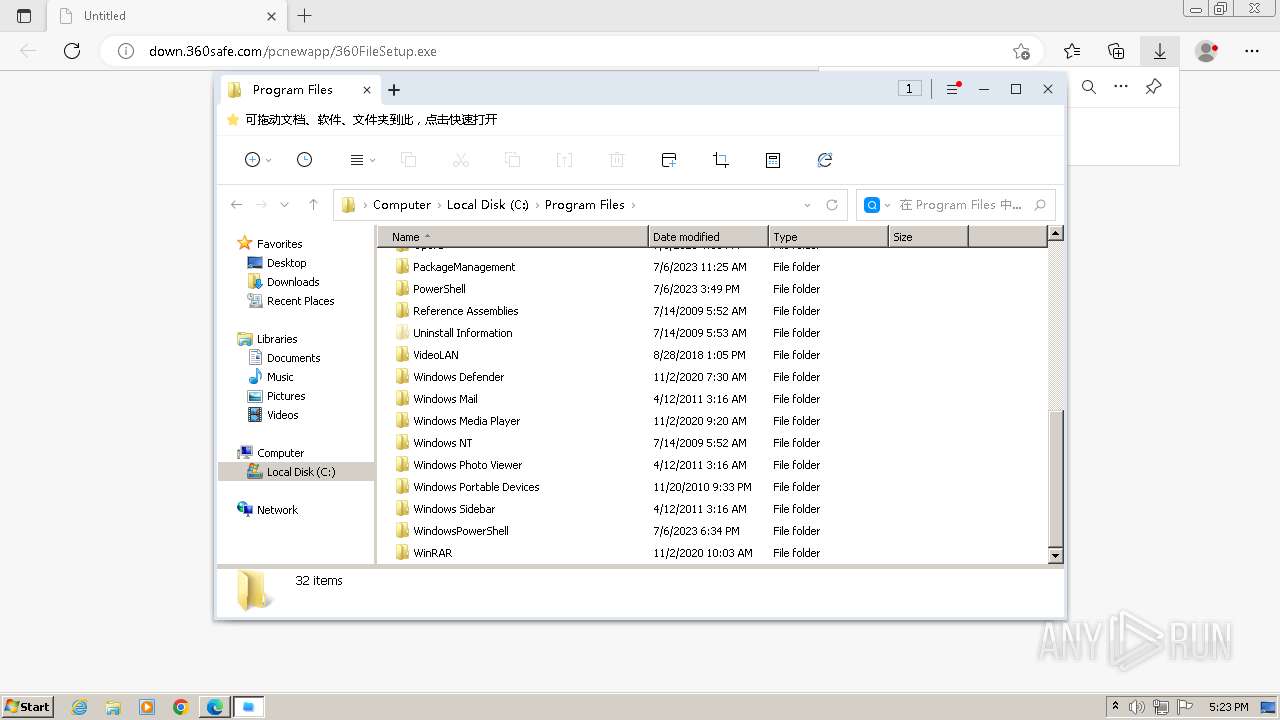Click the new window toolbar icon
Viewport: 1280px width, 720px height.
(669, 160)
